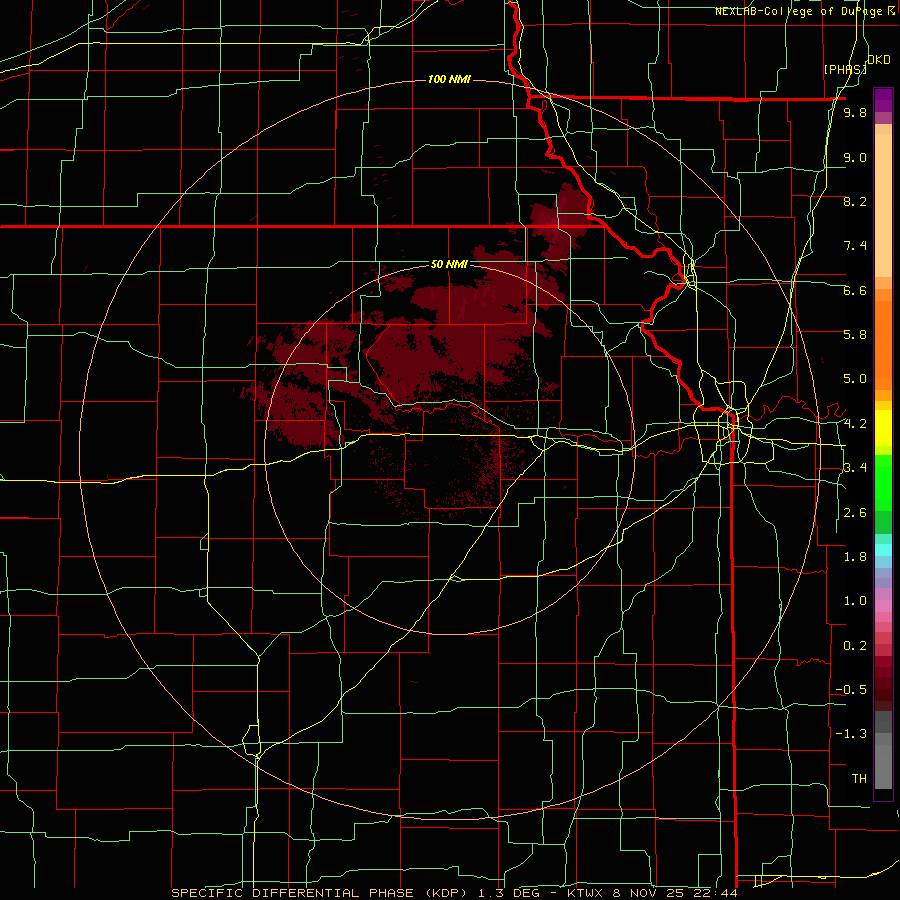Click the 100 NMI range ring label

[449, 79]
